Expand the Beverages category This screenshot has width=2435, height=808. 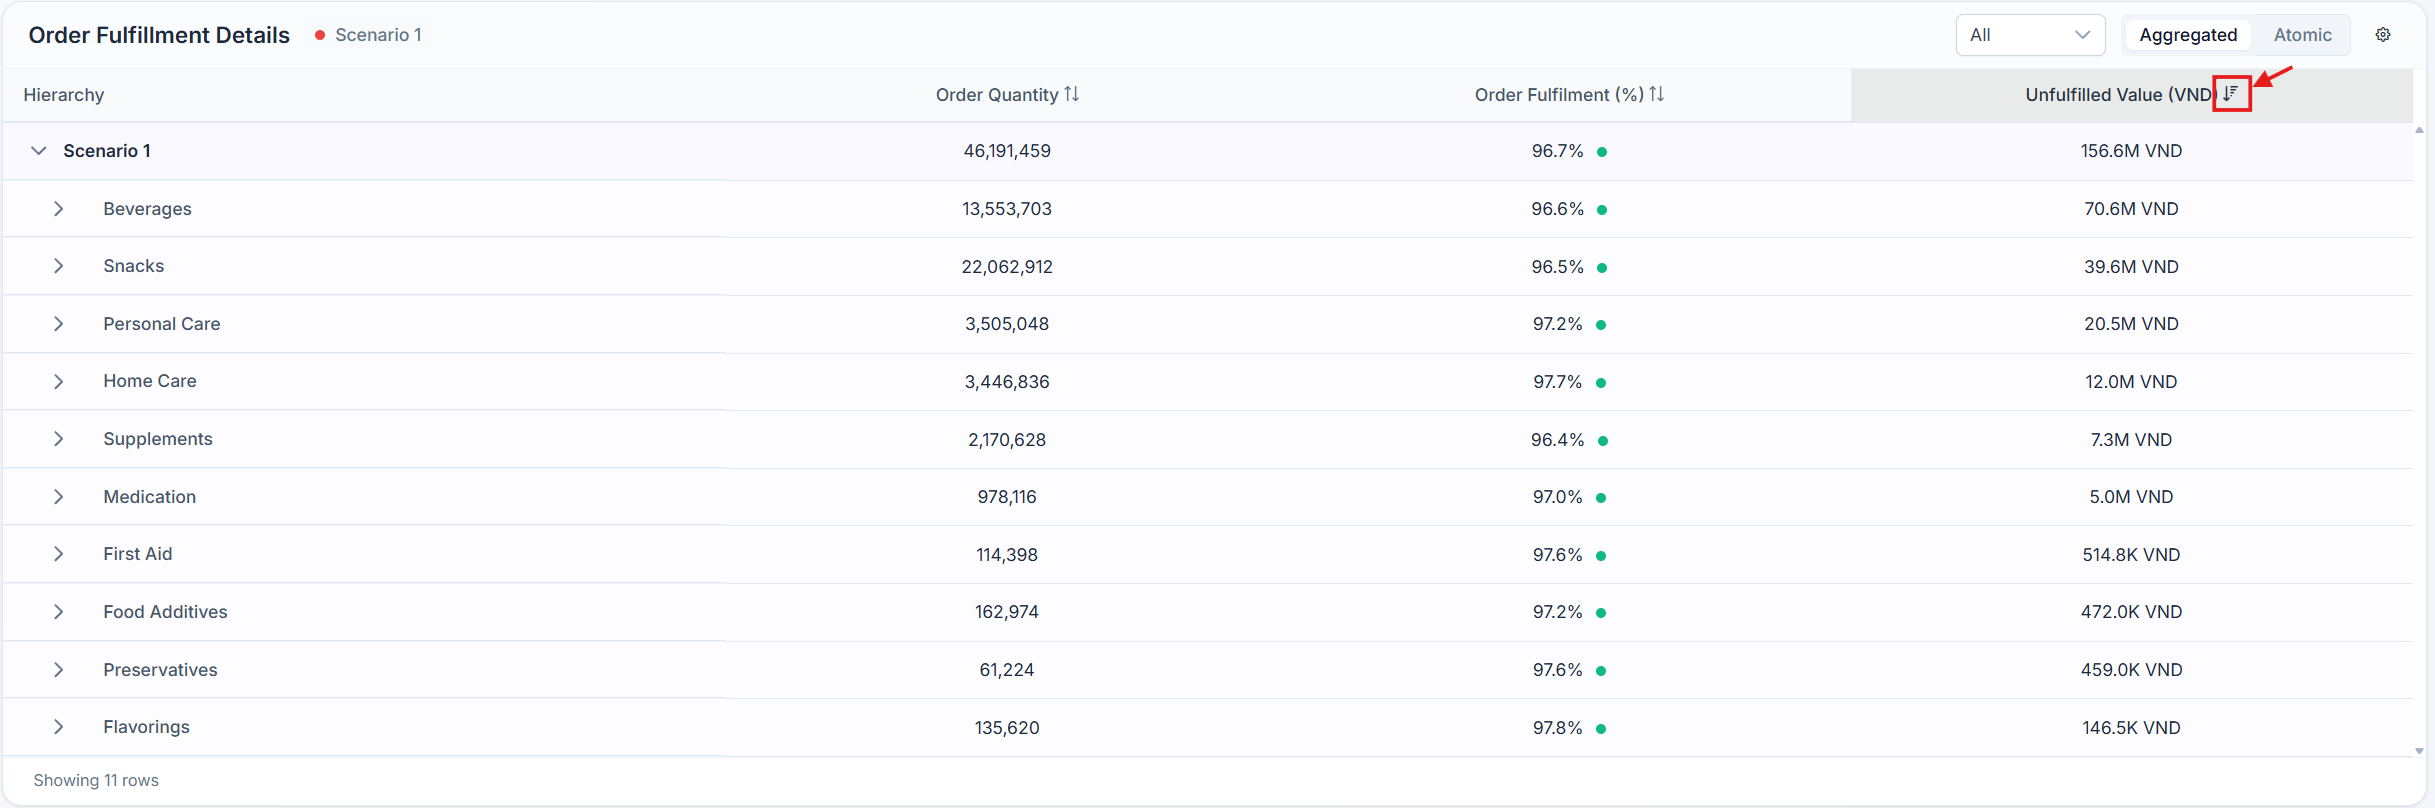59,209
